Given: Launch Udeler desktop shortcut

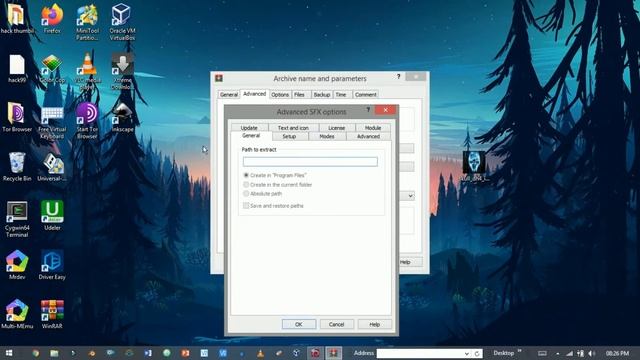Looking at the screenshot, I should pyautogui.click(x=52, y=216).
